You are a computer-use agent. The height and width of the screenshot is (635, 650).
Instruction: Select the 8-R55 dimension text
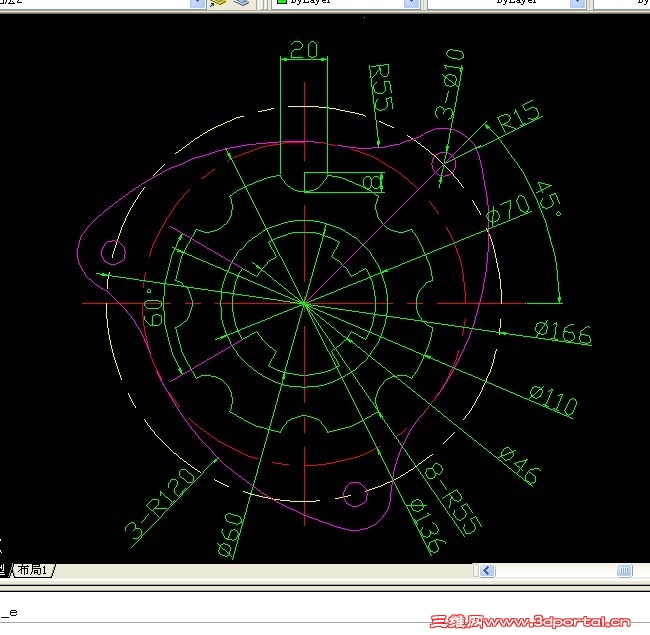click(454, 499)
